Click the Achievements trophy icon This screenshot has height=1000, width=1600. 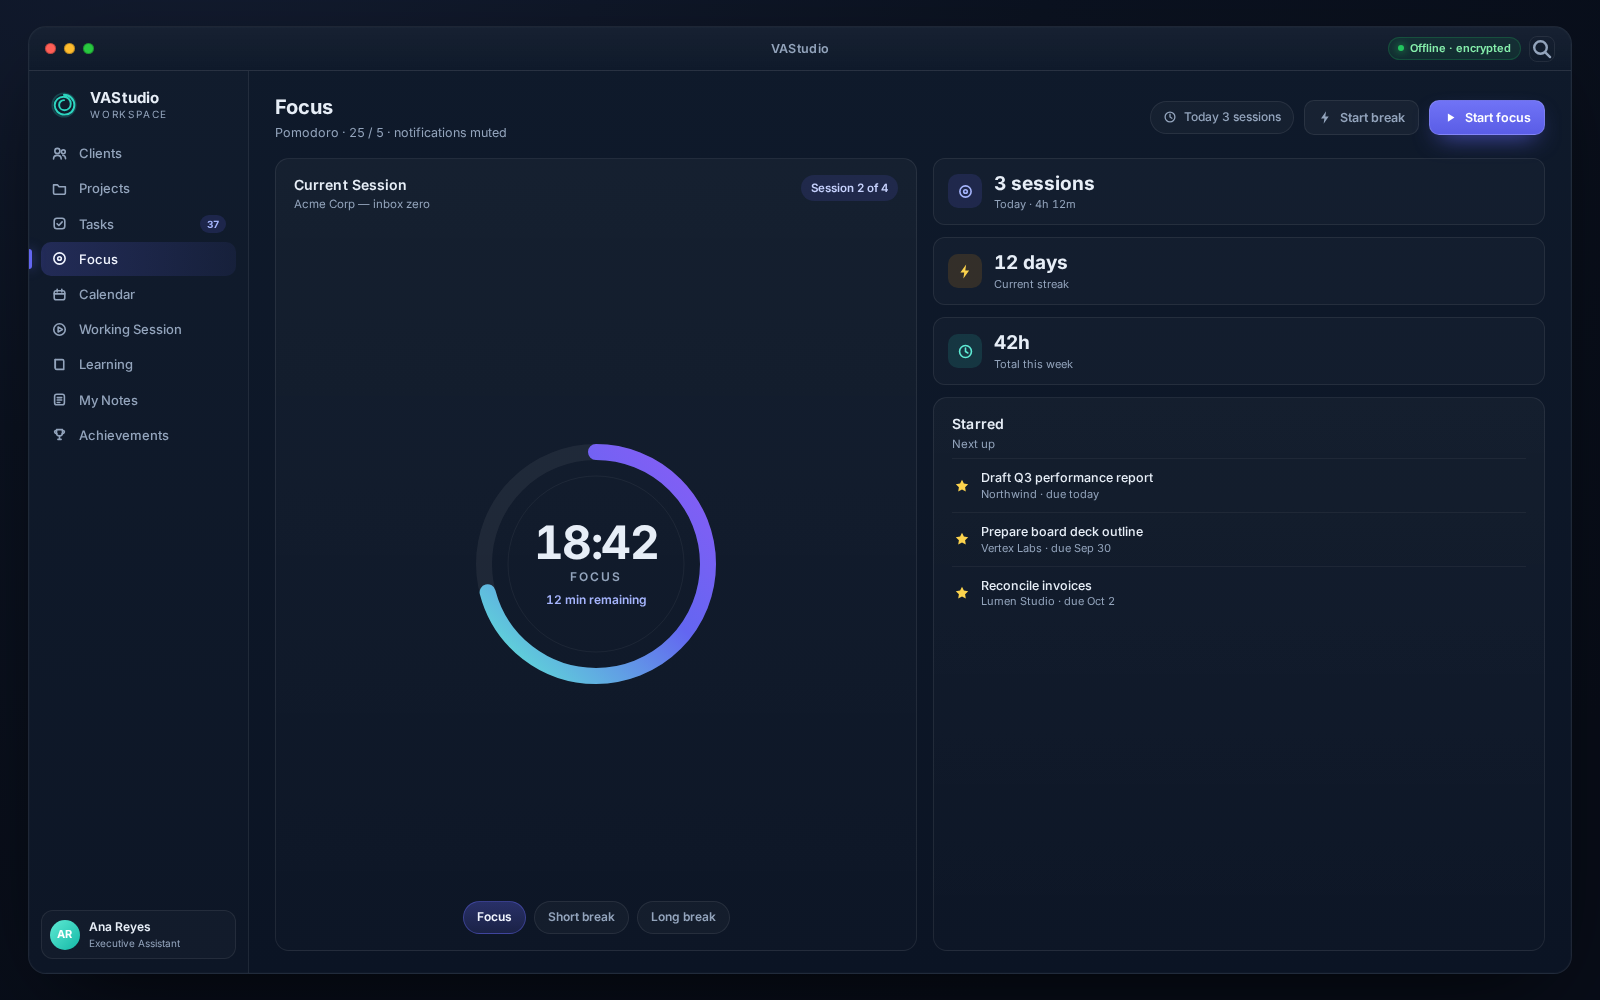(60, 435)
